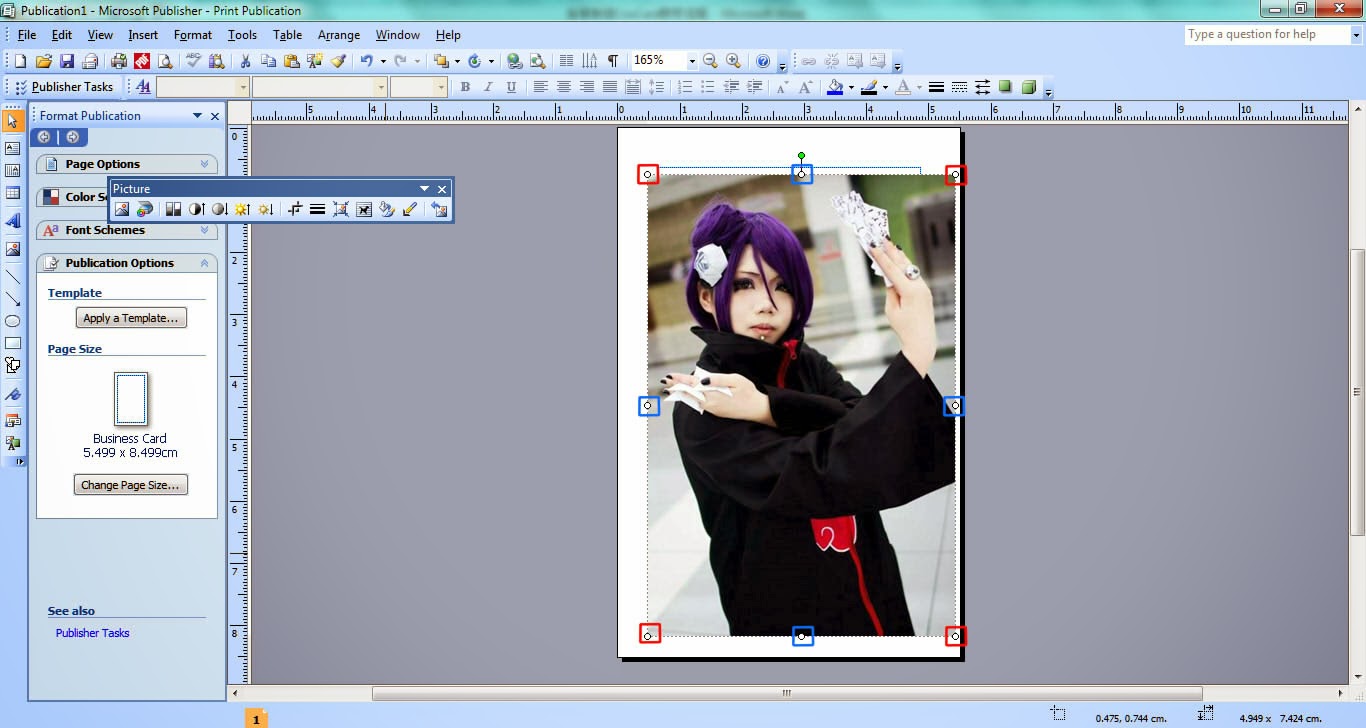Toggle the Bullets list button
The width and height of the screenshot is (1366, 728).
click(x=707, y=87)
